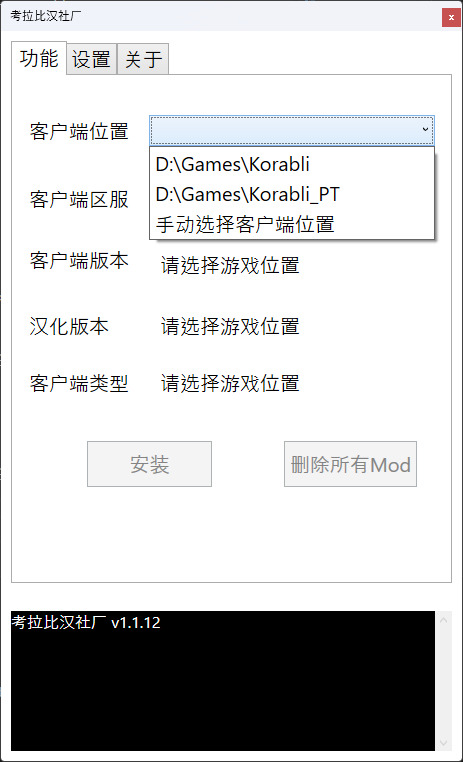
Task: Switch to the 设置 tab
Action: click(x=91, y=59)
